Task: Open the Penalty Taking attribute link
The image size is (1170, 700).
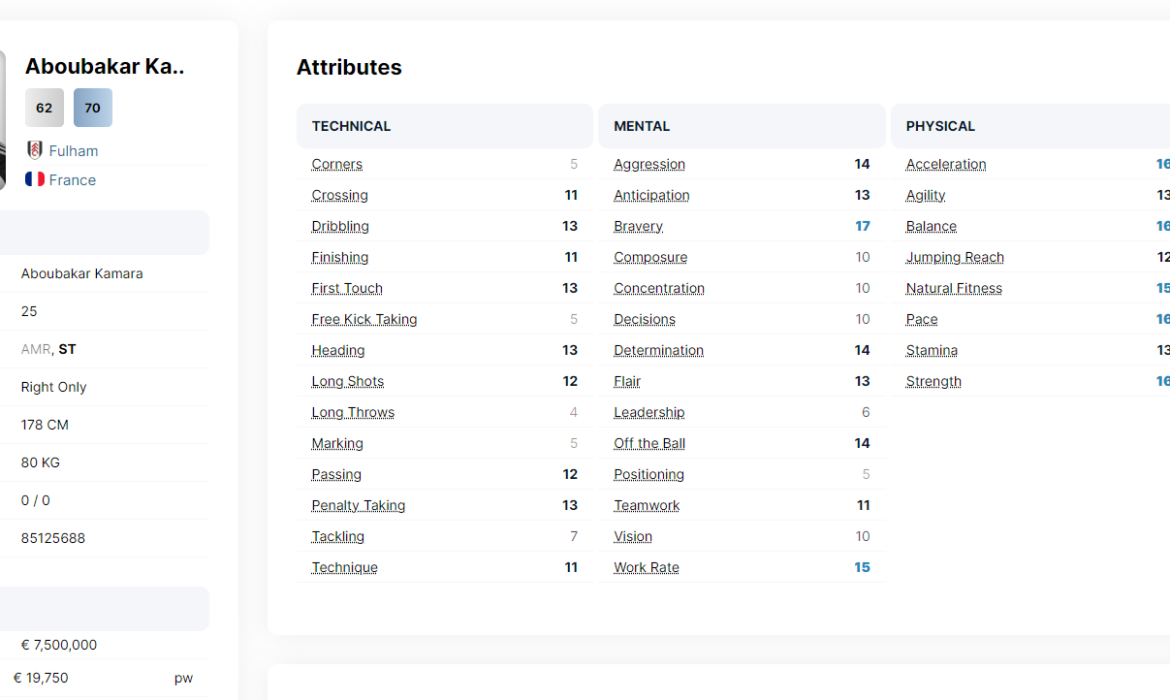Action: [x=358, y=505]
